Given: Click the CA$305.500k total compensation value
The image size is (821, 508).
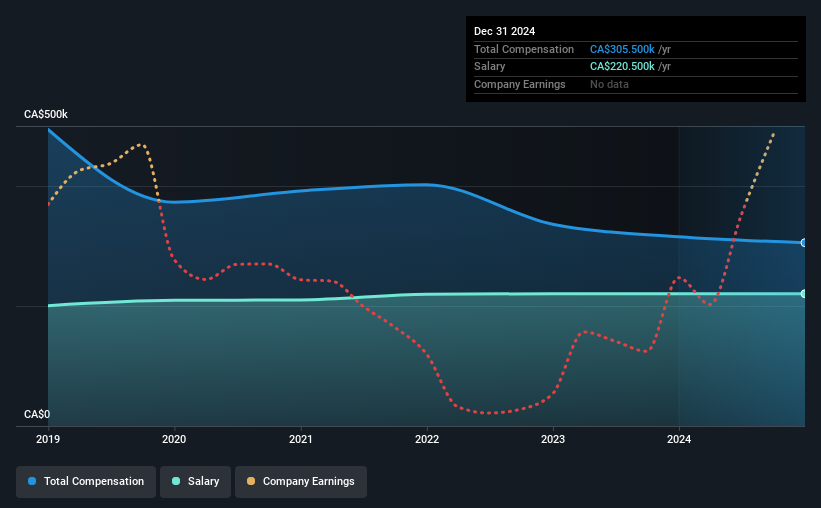Looking at the screenshot, I should click(x=622, y=49).
